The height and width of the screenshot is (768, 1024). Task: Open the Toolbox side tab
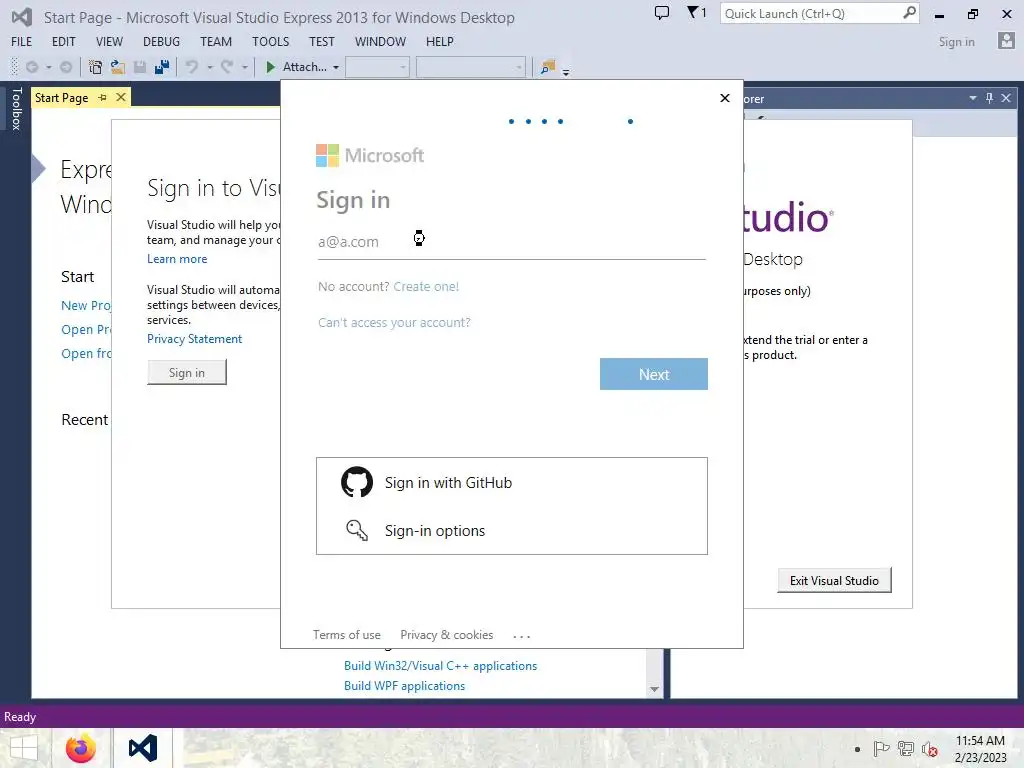(x=16, y=109)
